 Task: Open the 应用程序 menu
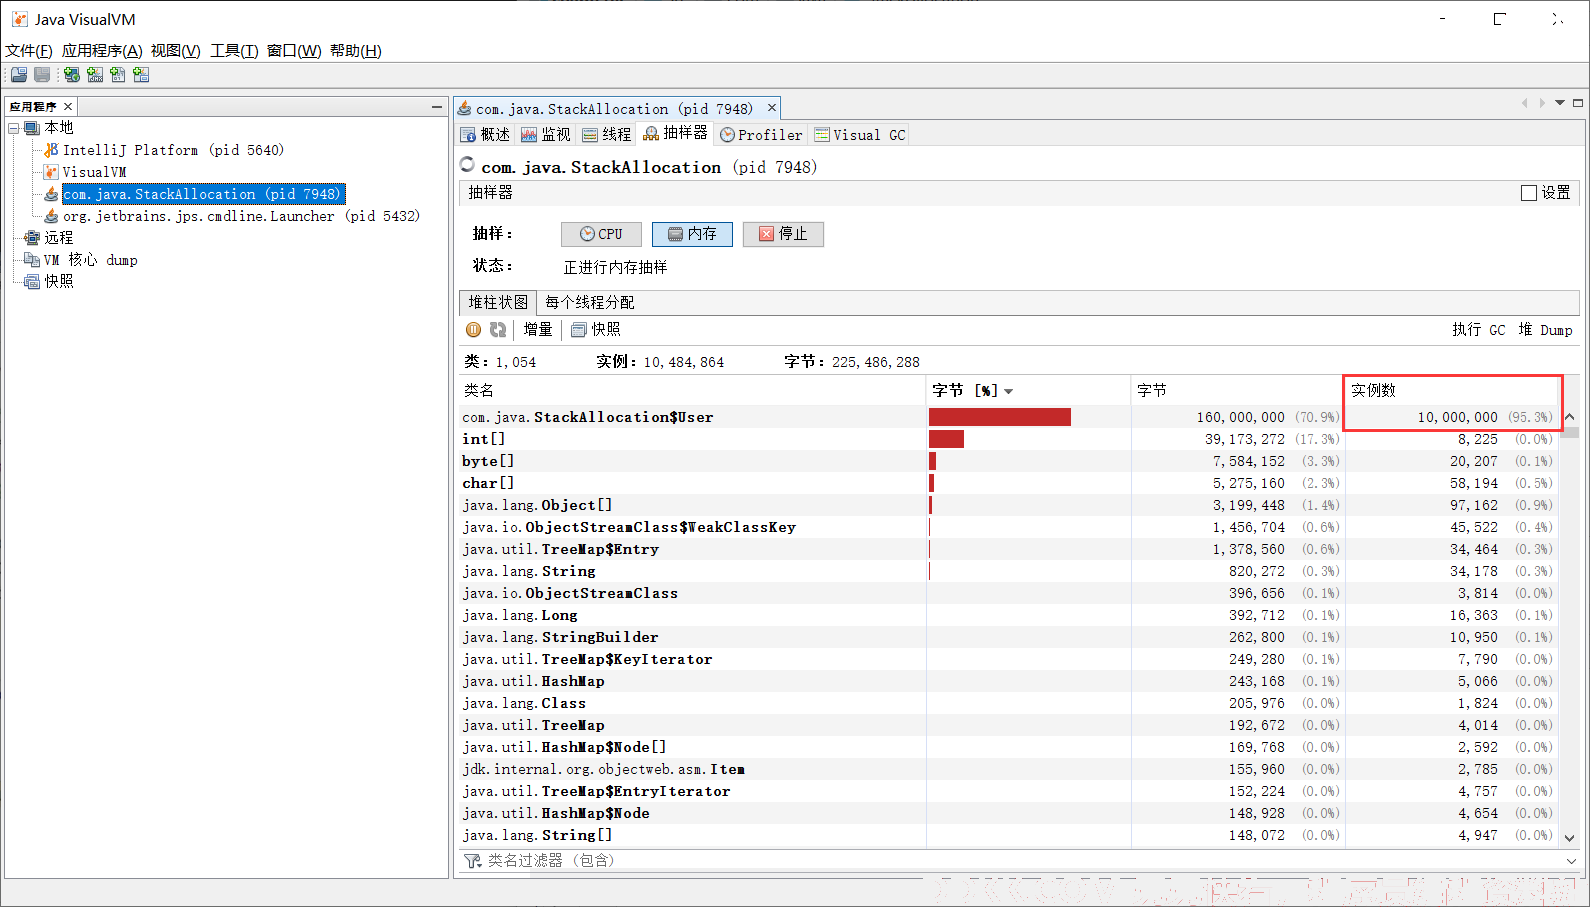tap(102, 51)
